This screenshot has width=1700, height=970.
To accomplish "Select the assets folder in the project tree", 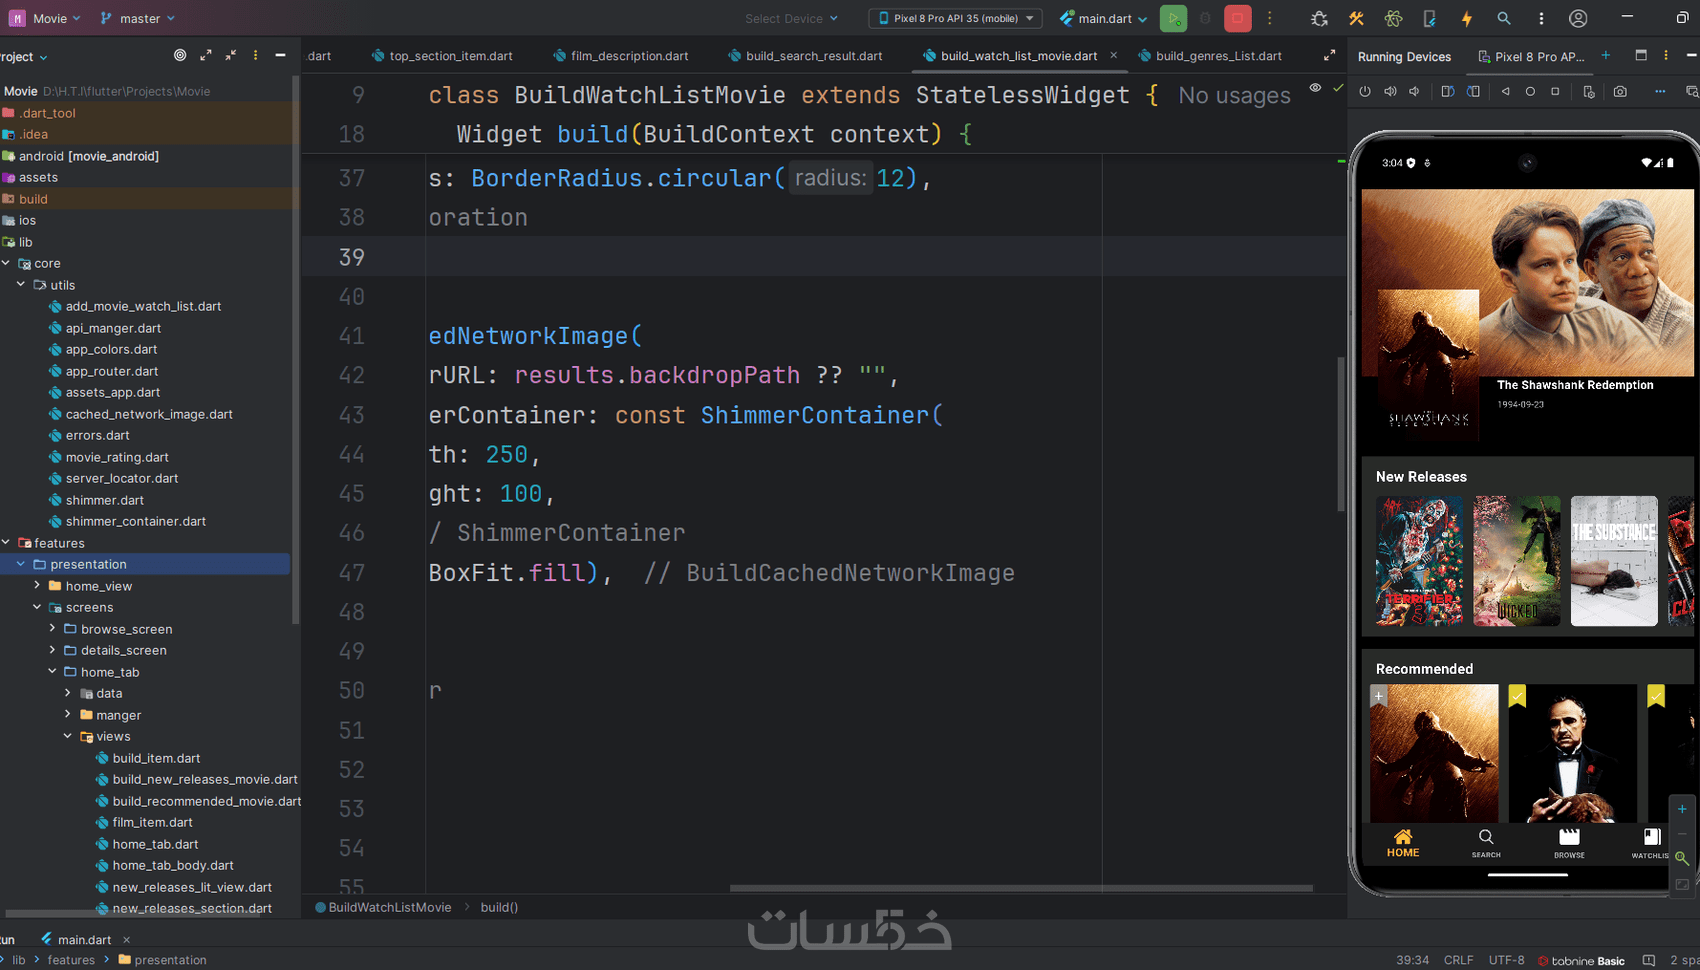I will pos(38,177).
